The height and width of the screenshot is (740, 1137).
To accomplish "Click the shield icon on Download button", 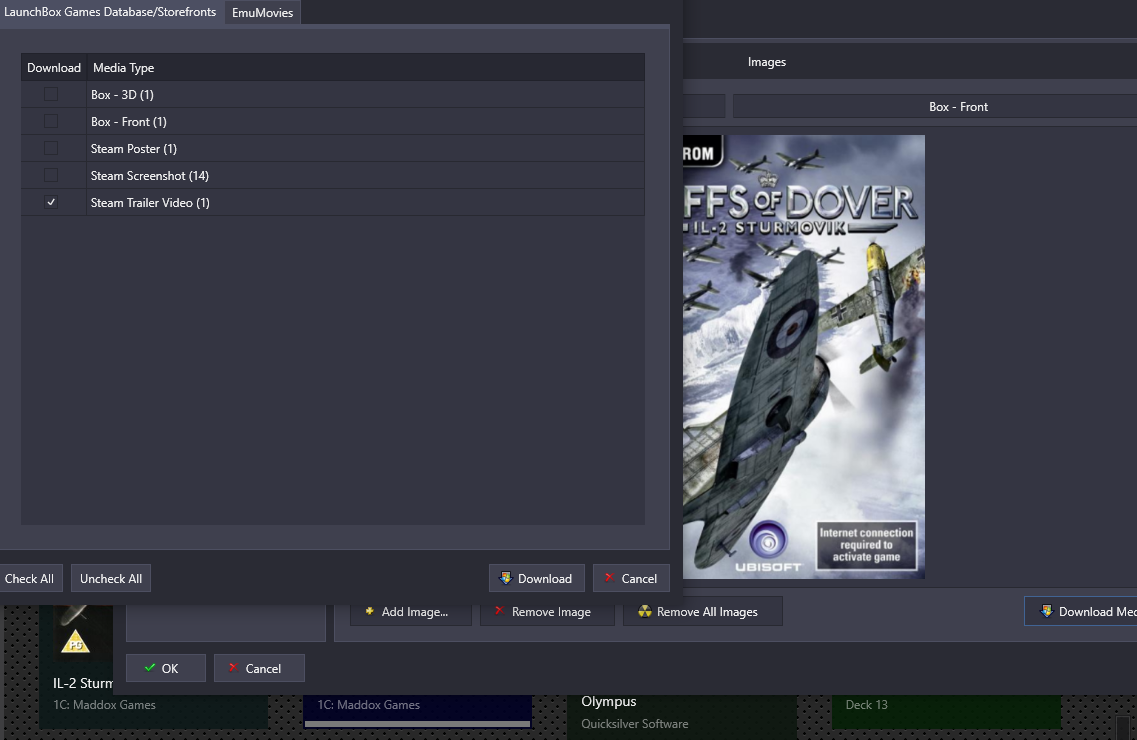I will coord(505,578).
